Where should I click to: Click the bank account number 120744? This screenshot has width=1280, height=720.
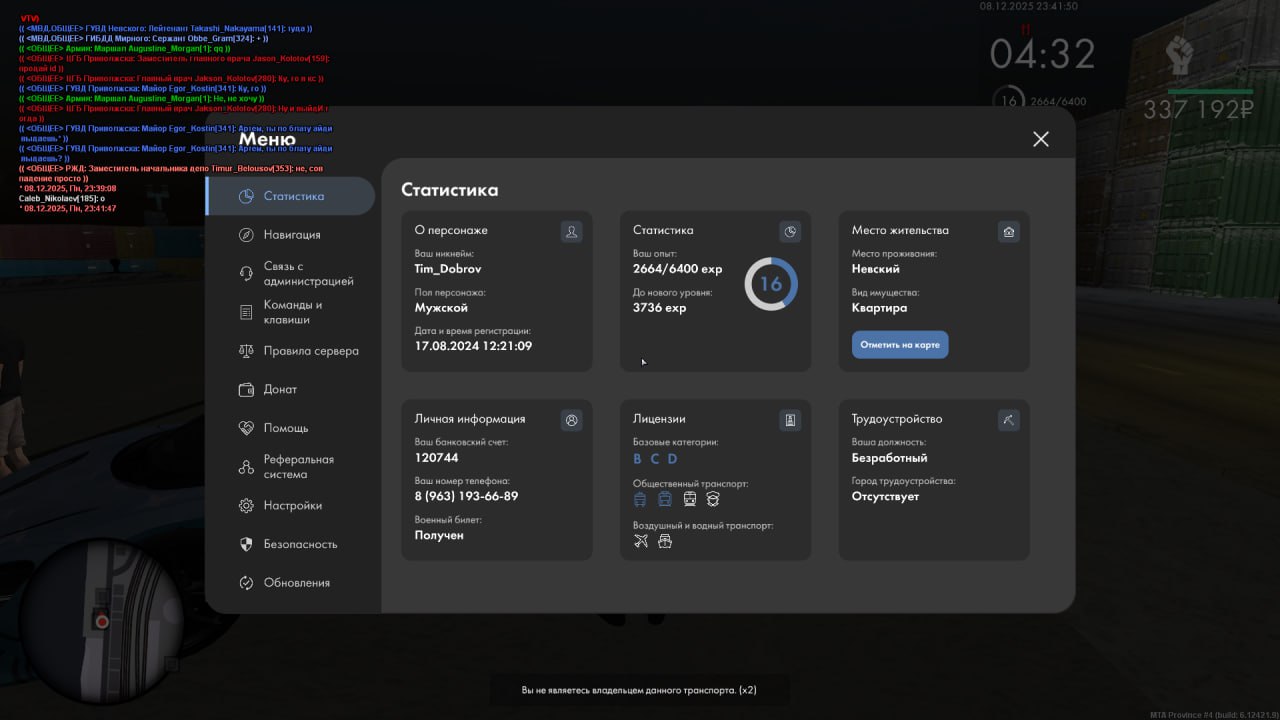[437, 457]
